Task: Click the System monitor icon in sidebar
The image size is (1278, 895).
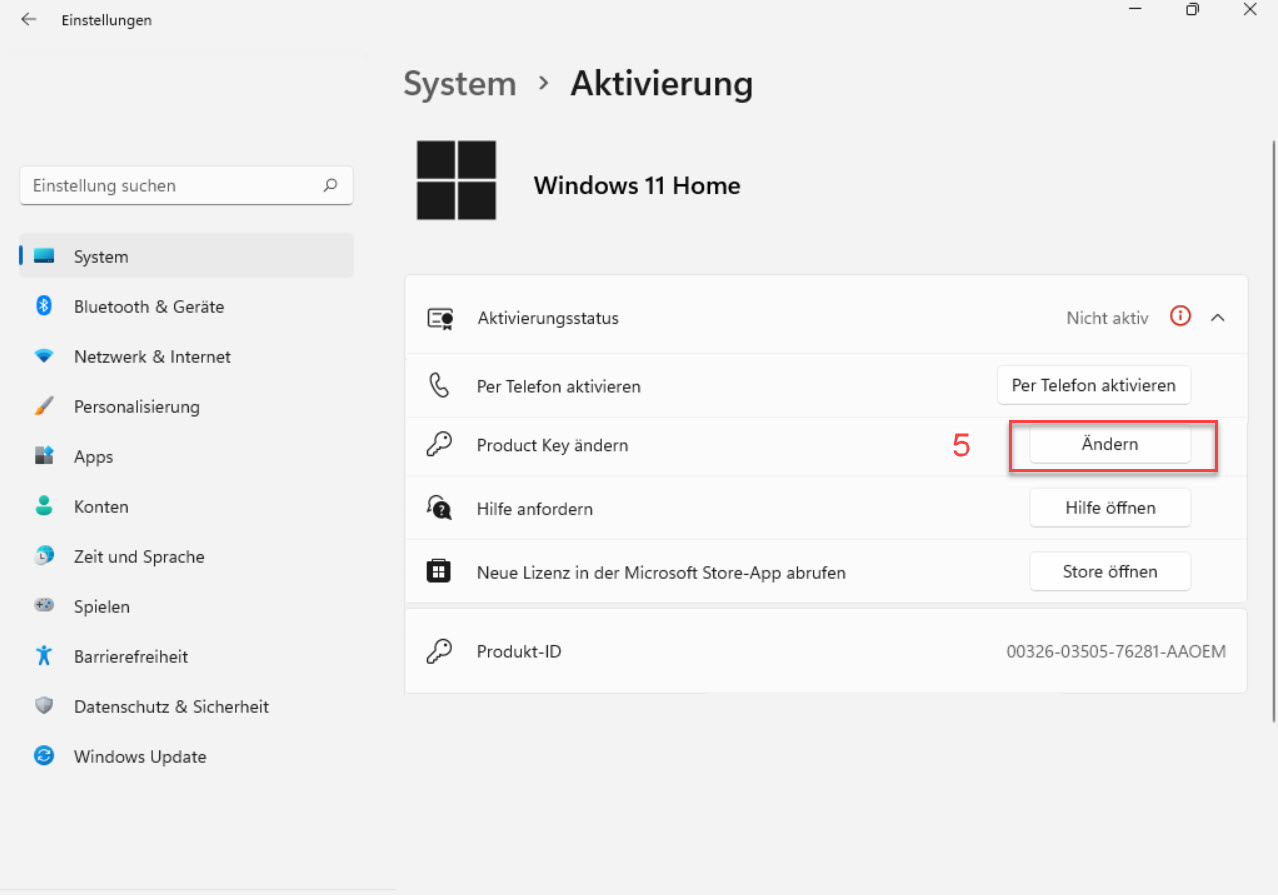Action: (44, 256)
